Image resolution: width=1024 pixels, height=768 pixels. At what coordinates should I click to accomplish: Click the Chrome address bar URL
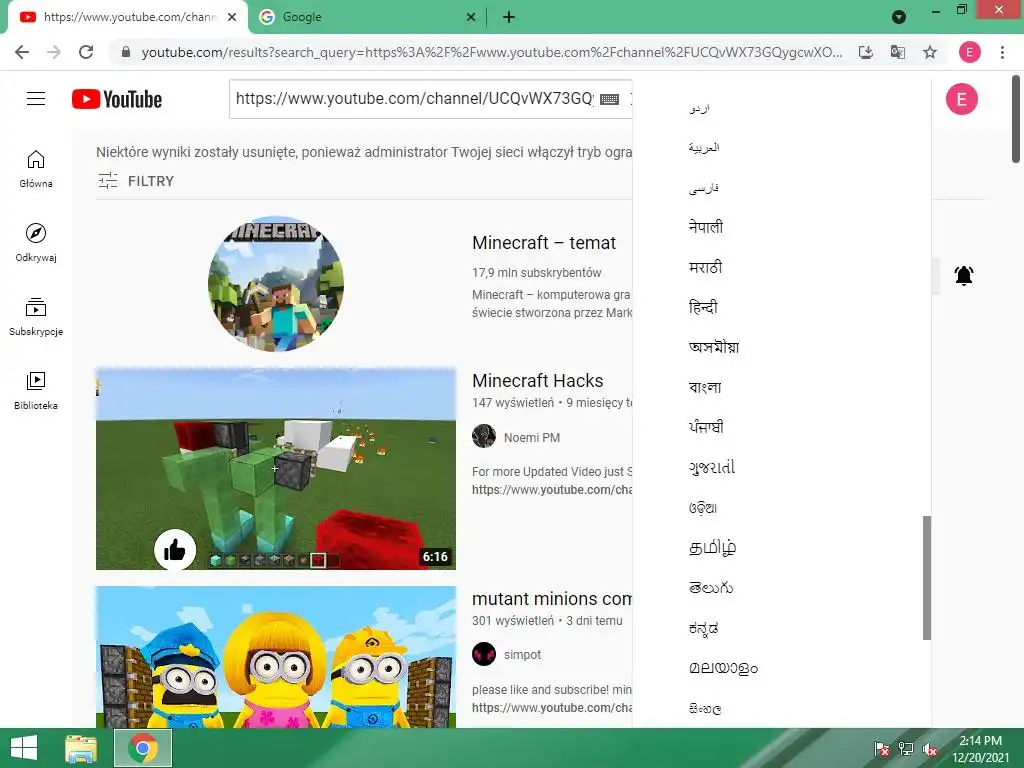click(x=491, y=52)
